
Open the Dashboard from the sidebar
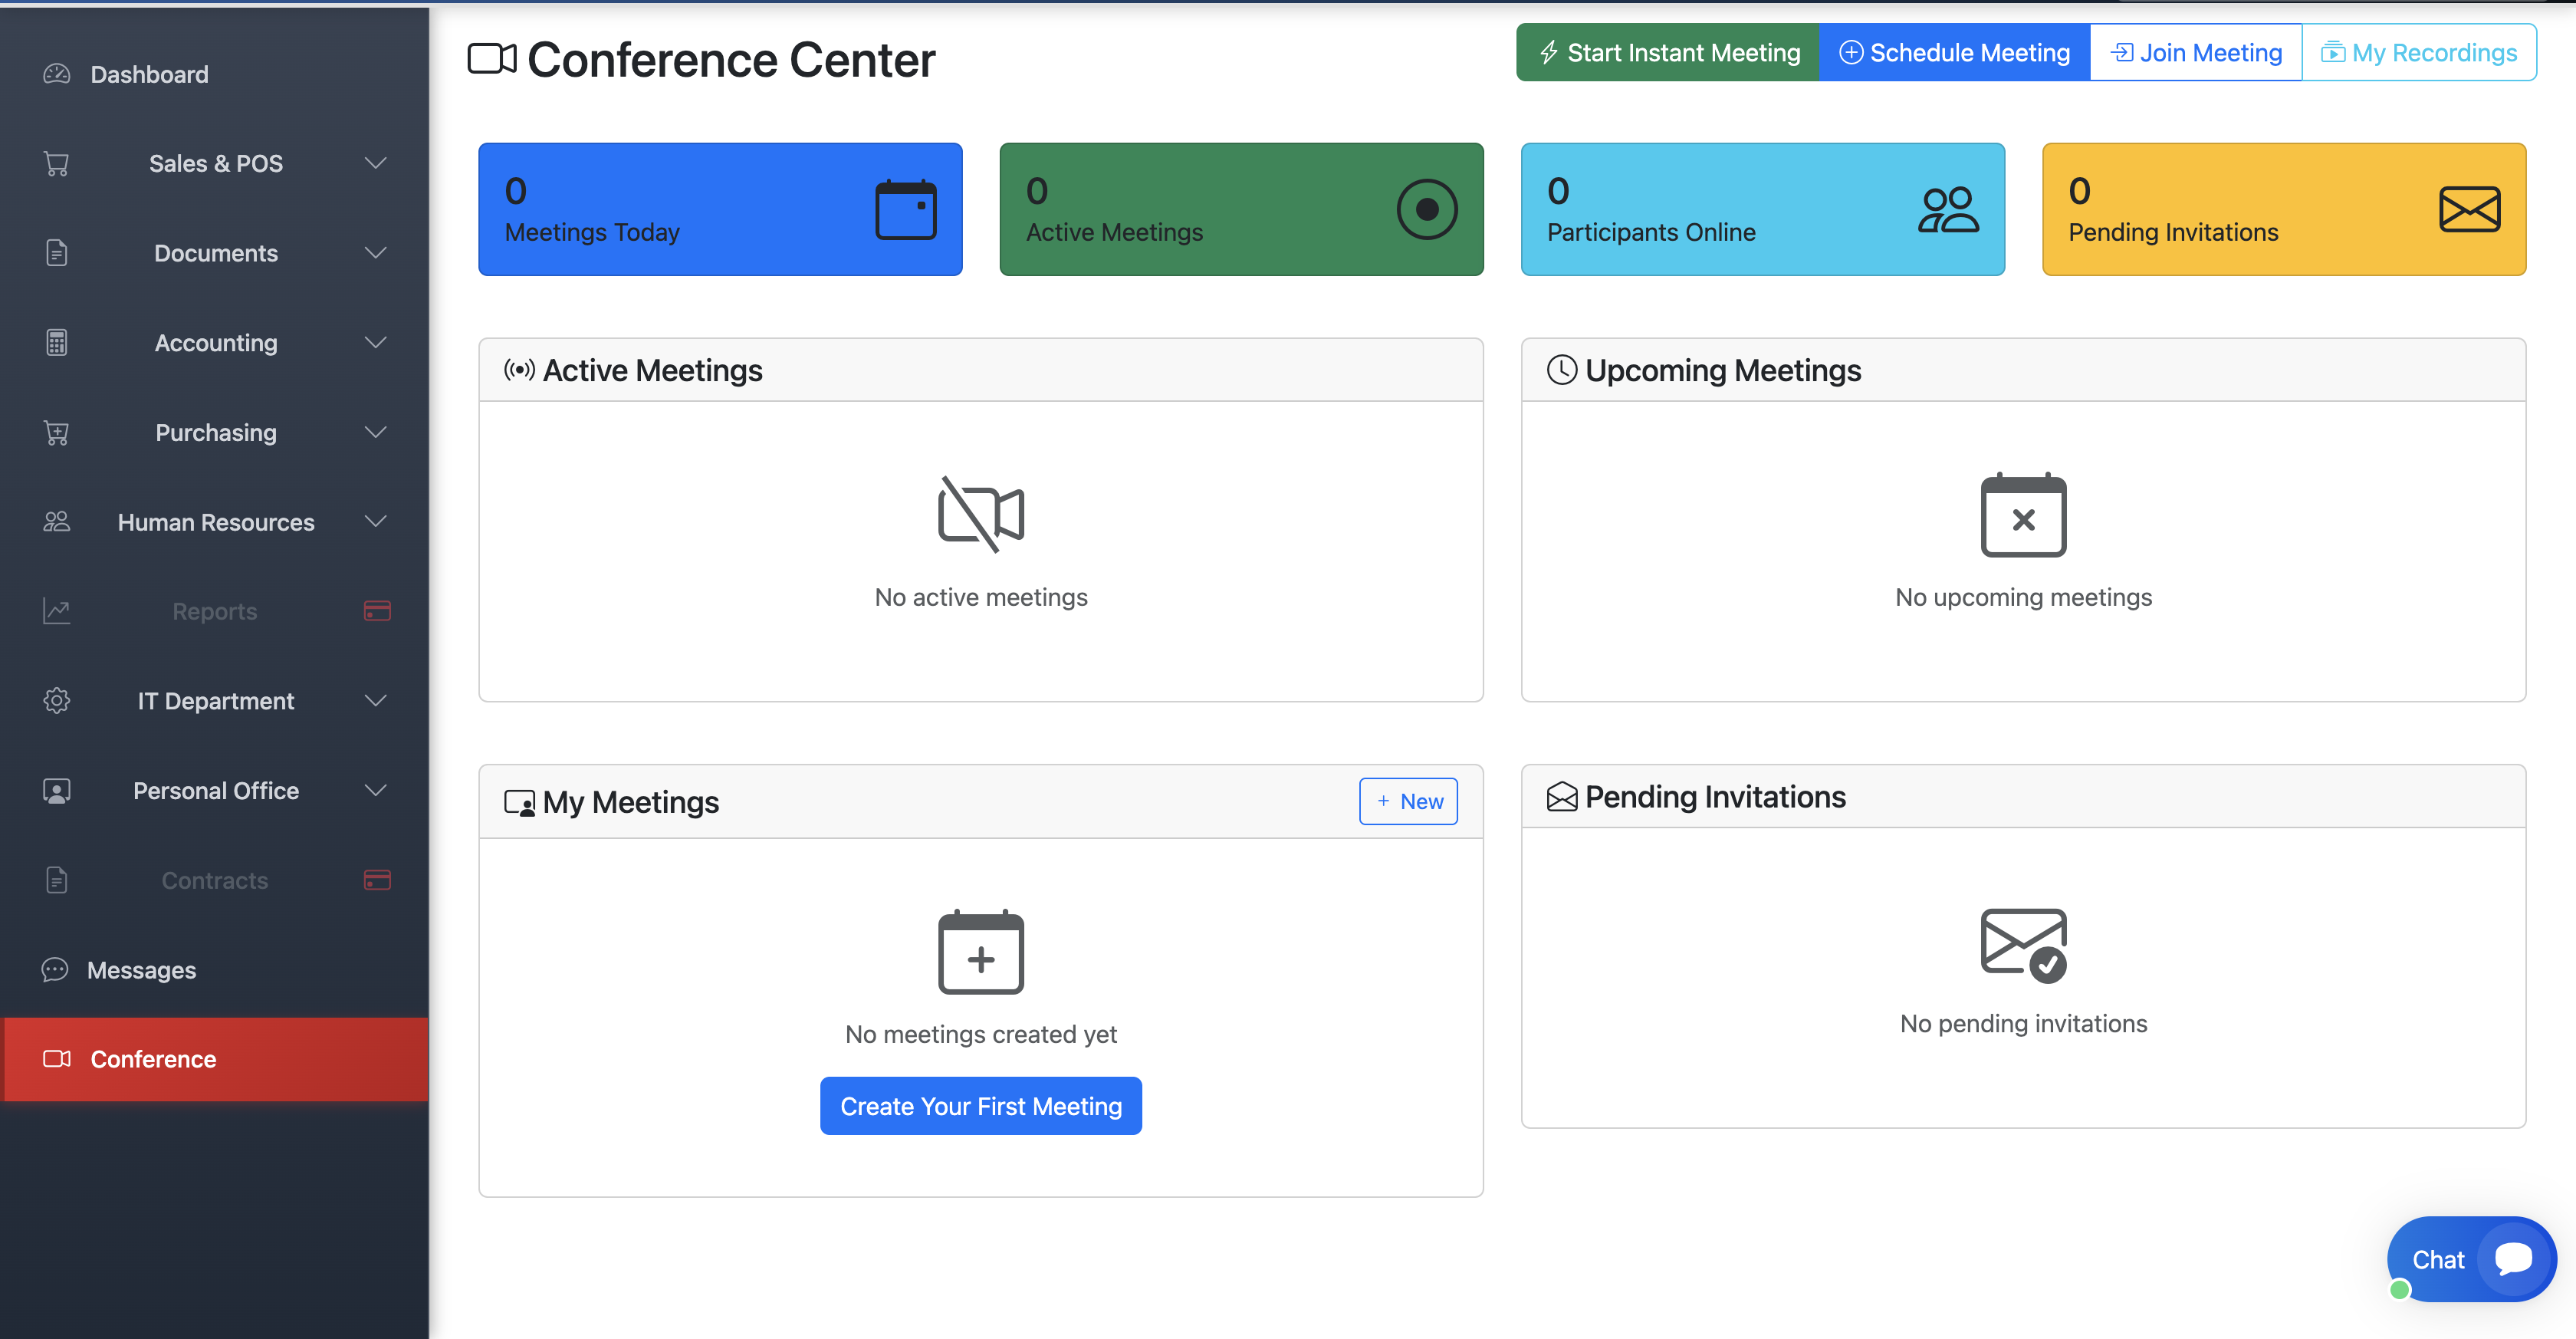[x=150, y=73]
